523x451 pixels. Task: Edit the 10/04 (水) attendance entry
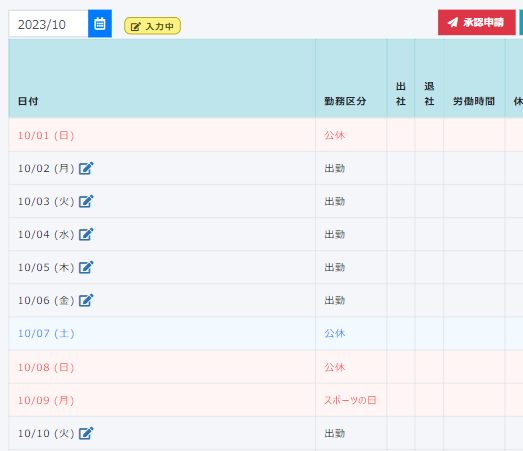pos(86,234)
